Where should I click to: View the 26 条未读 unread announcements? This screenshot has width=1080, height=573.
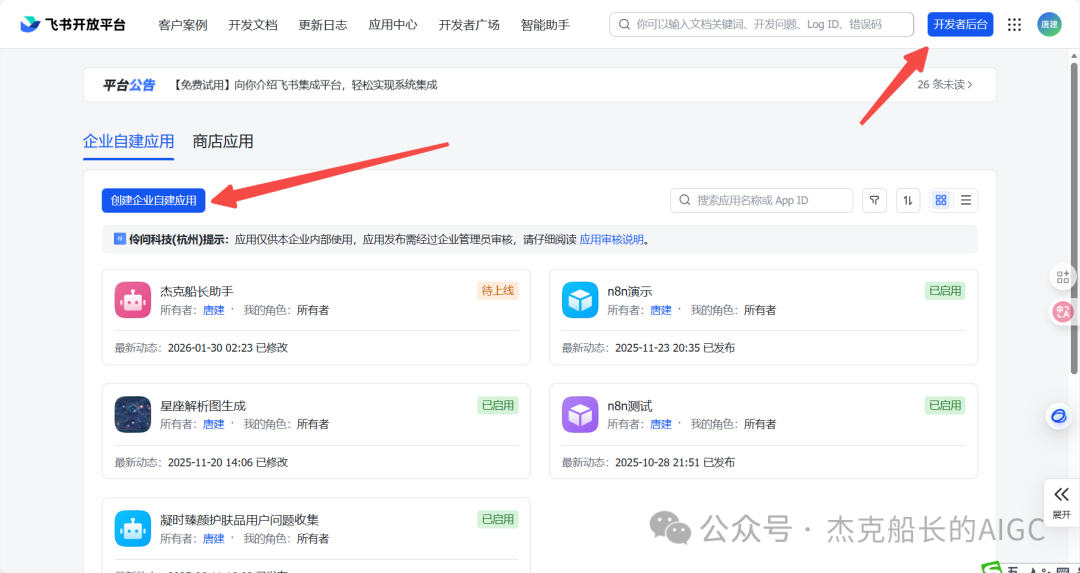pos(946,85)
